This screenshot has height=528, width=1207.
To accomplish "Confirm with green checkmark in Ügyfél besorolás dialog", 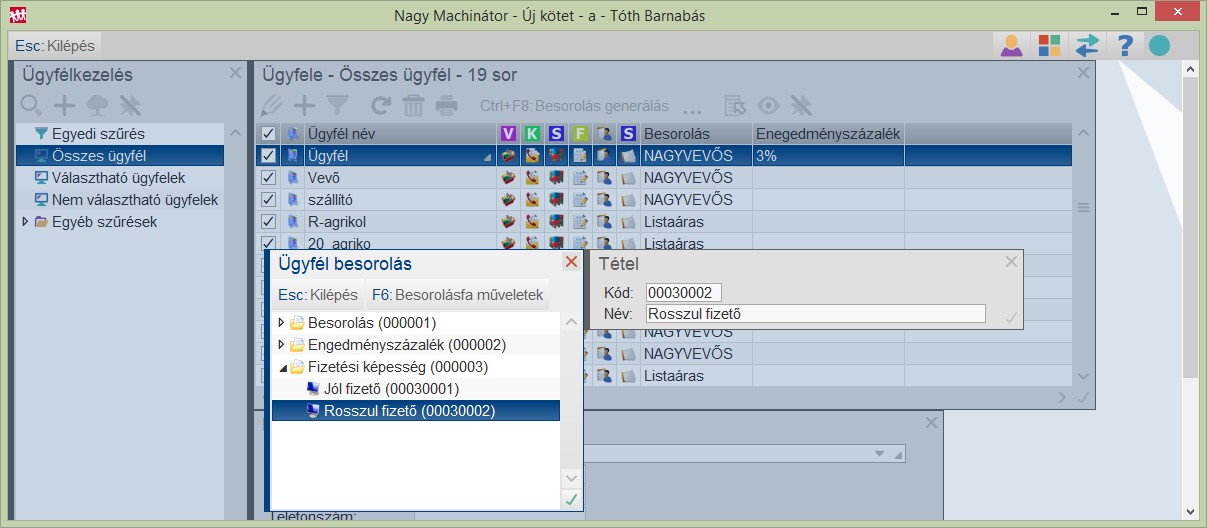I will [x=571, y=500].
